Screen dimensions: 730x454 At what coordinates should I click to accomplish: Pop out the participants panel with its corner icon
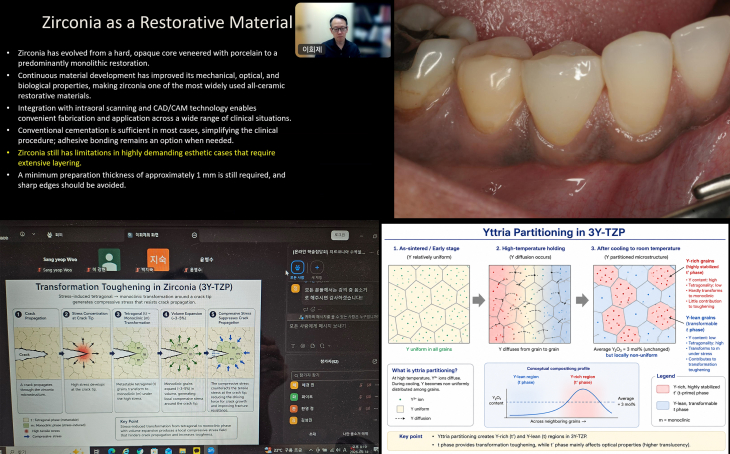tap(375, 361)
